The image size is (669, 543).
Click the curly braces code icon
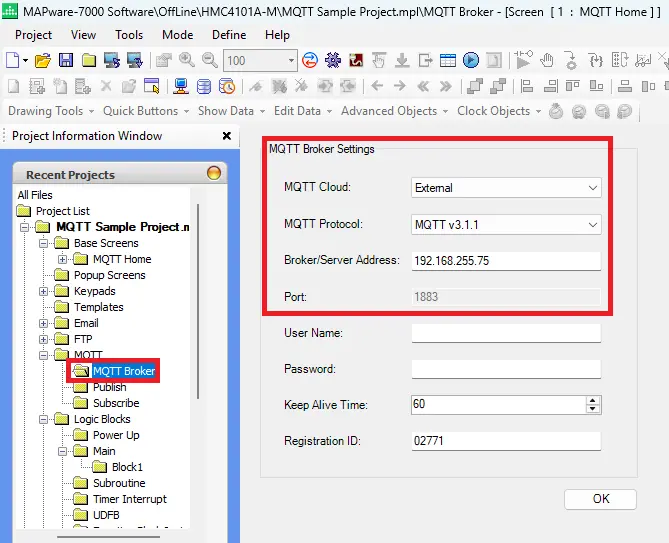coord(596,60)
